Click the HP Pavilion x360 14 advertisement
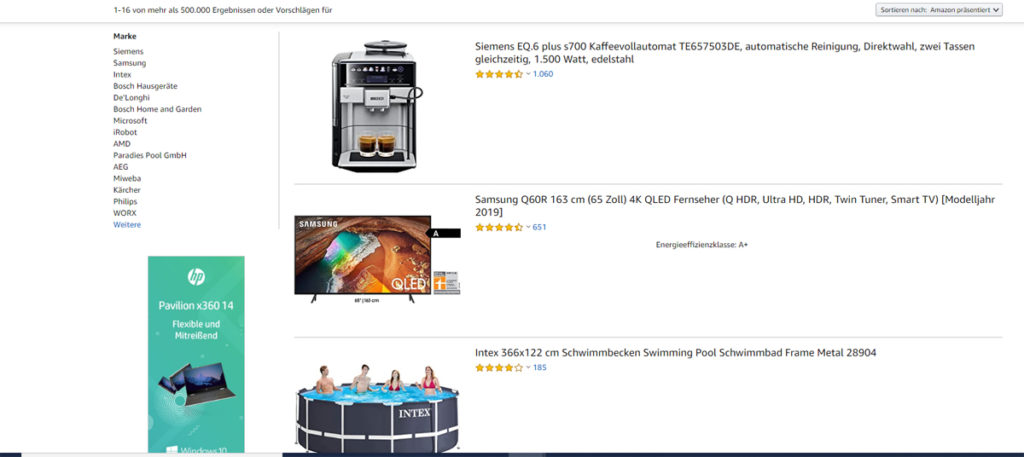Viewport: 1024px width, 457px height. [x=196, y=355]
